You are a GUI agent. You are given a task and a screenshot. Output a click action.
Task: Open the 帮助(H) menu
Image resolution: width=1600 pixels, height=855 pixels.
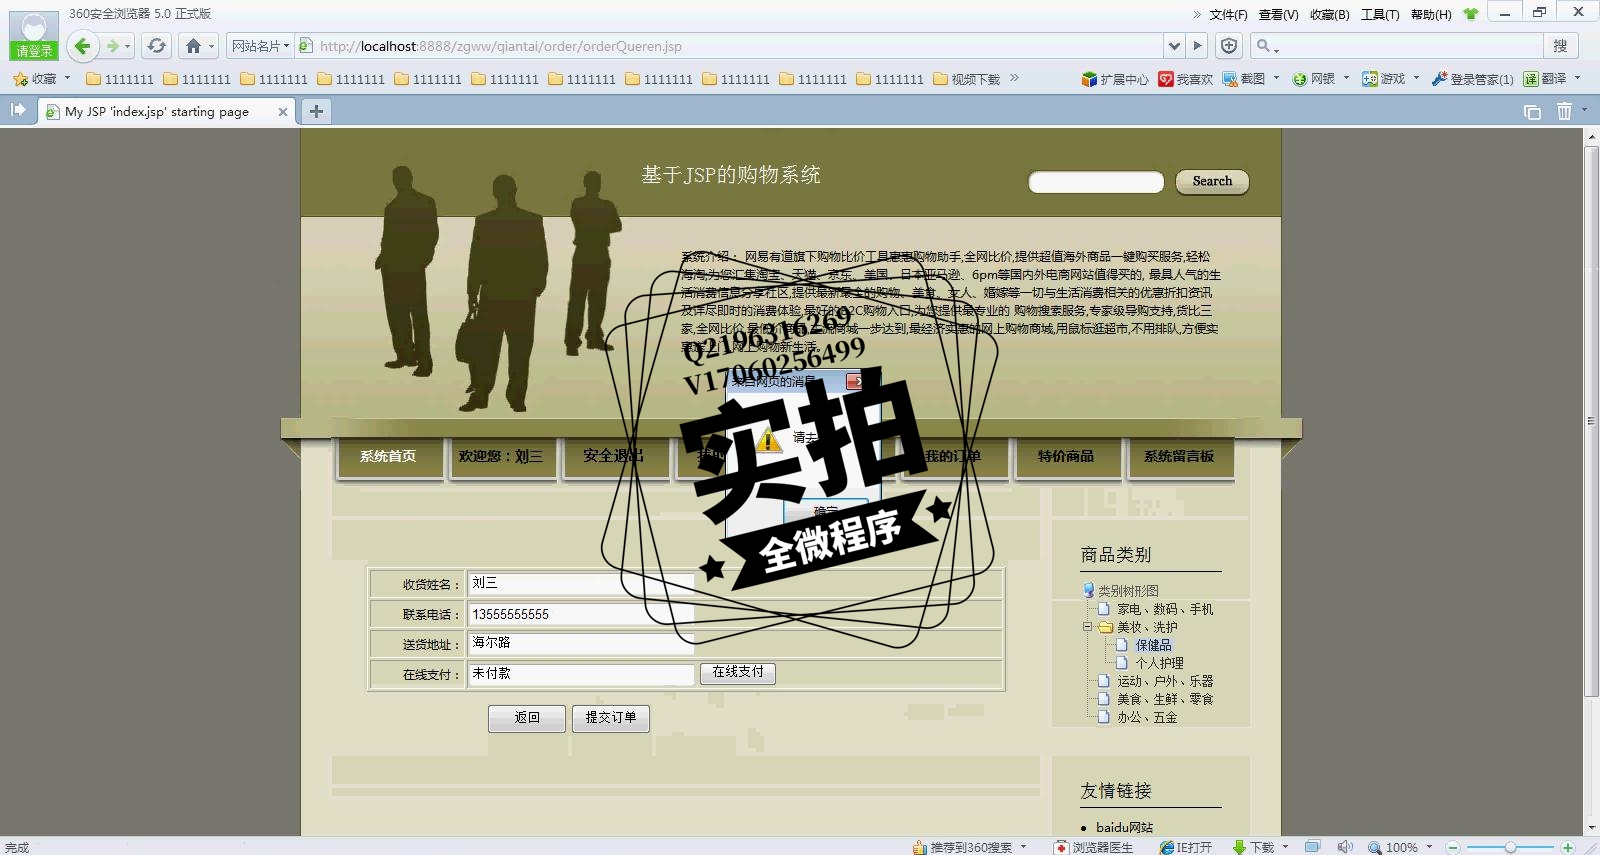[x=1431, y=14]
